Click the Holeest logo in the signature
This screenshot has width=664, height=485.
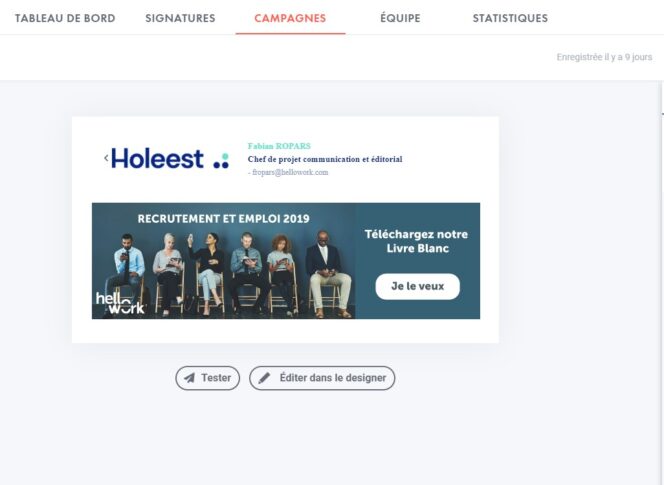157,159
